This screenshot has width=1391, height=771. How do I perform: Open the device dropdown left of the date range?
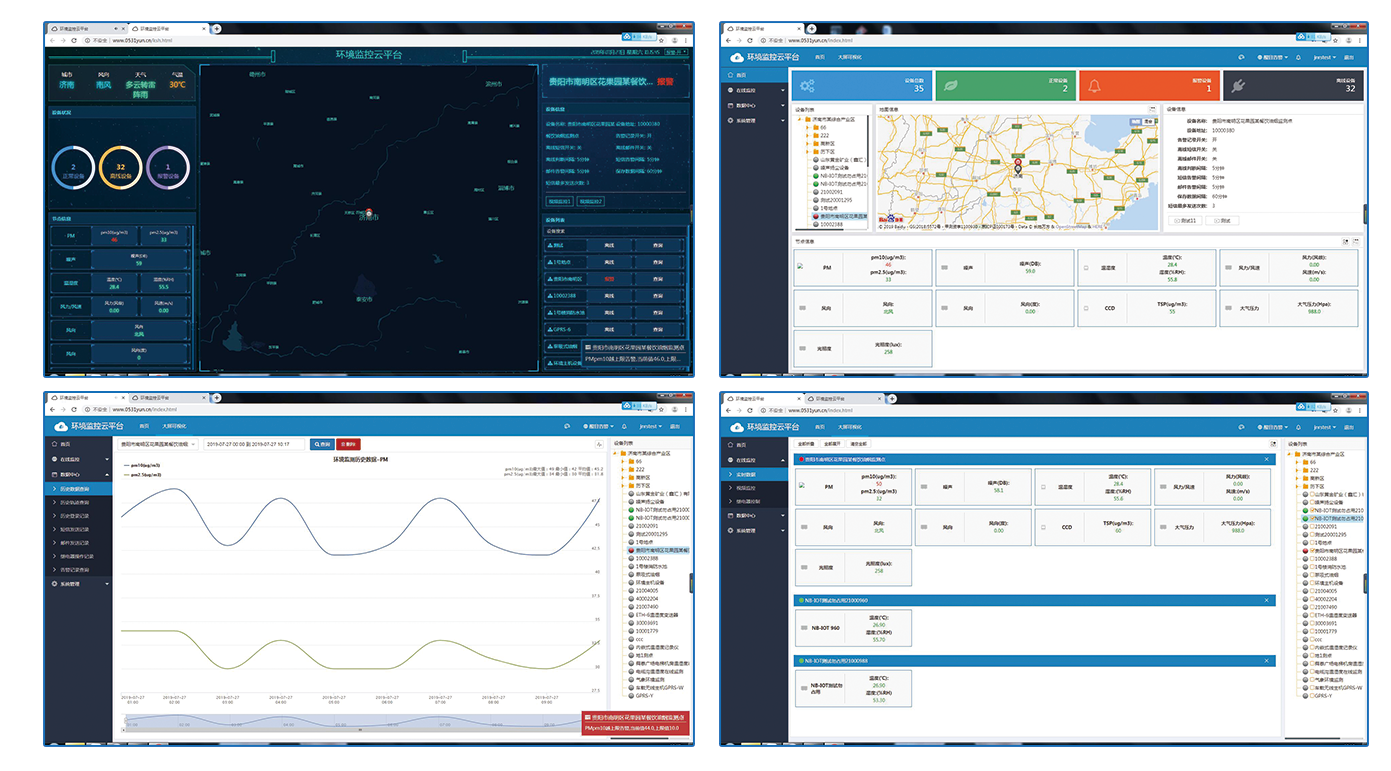158,444
